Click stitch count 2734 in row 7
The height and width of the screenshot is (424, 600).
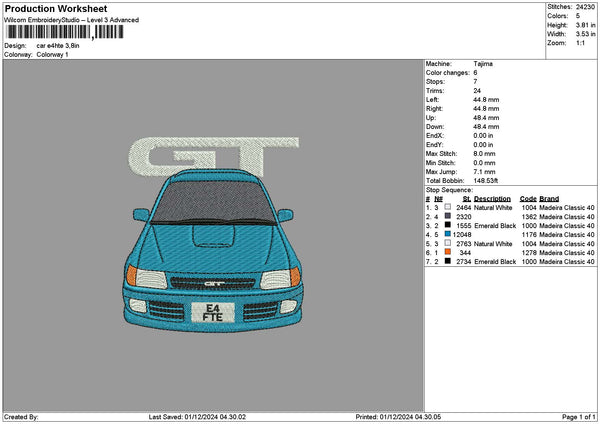(x=463, y=262)
